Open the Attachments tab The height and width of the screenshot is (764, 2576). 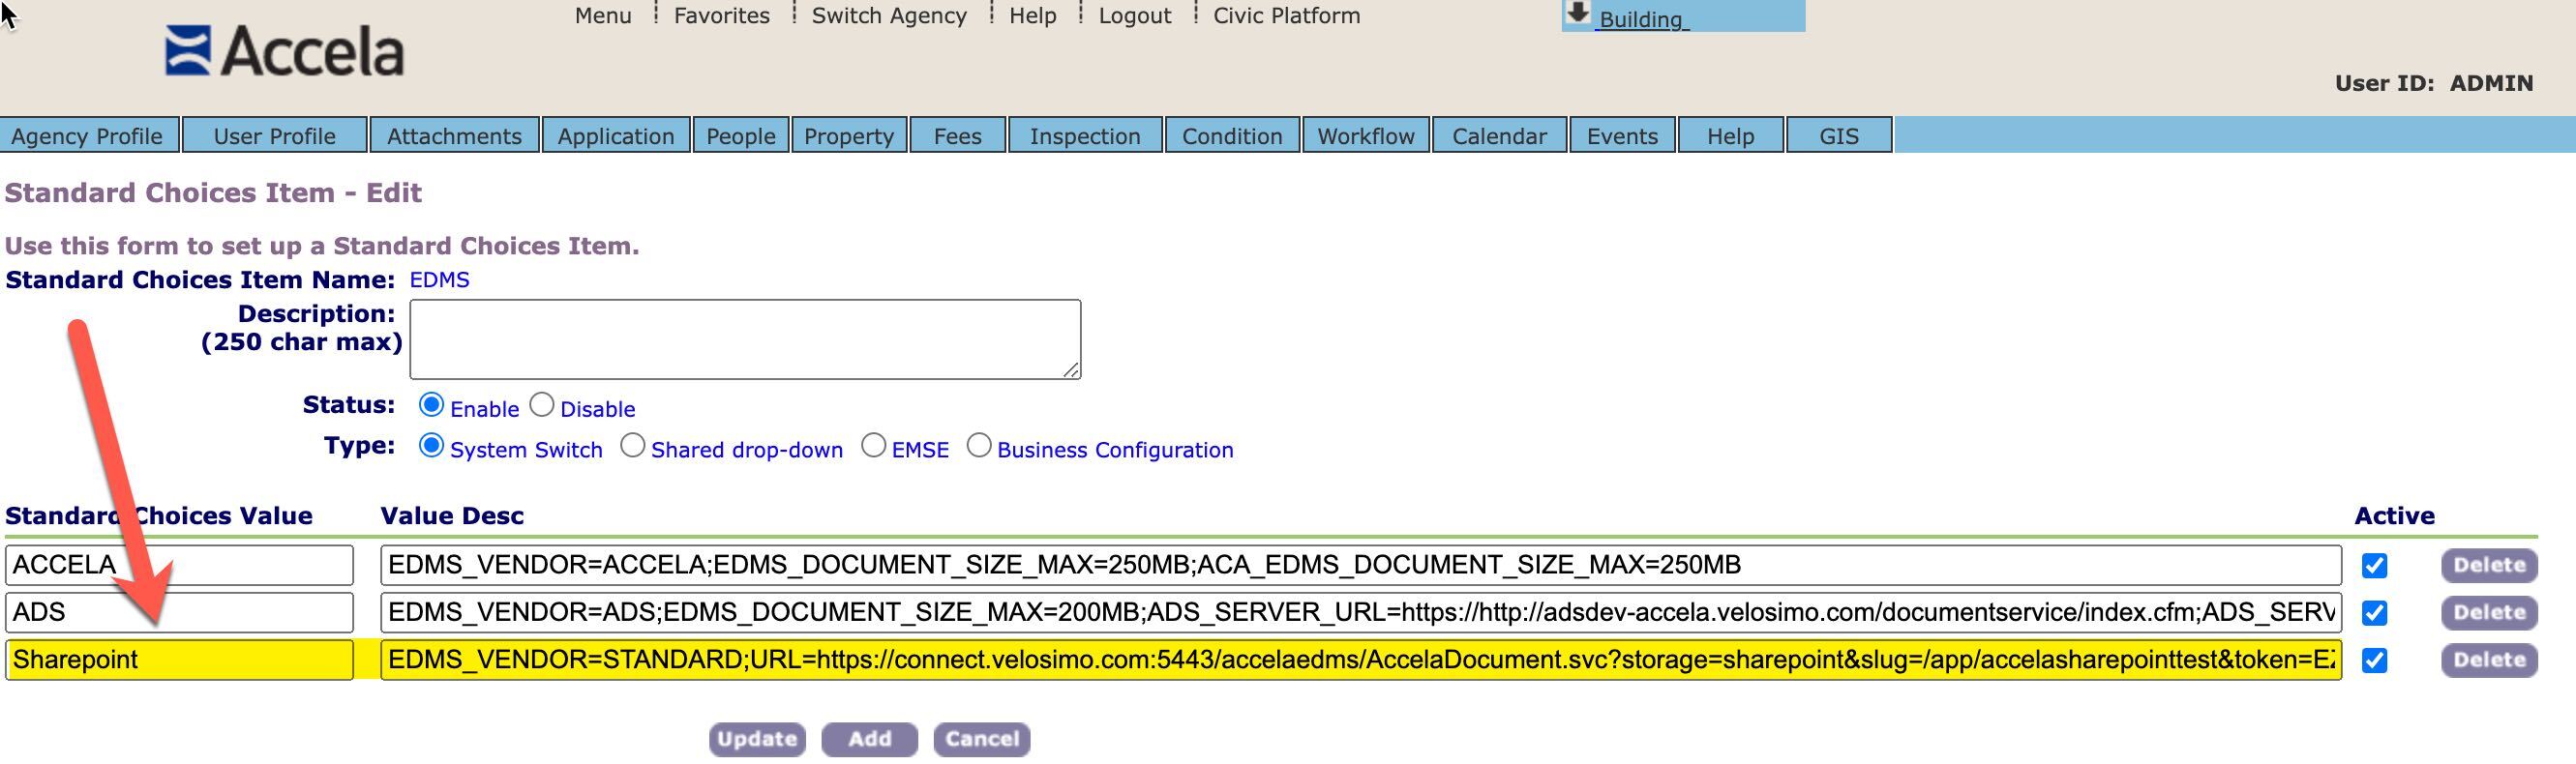(x=454, y=136)
